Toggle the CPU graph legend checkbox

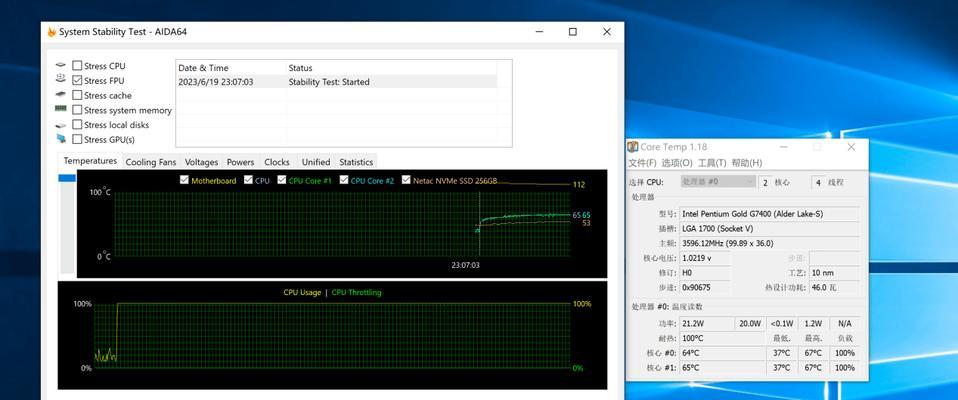tap(248, 180)
